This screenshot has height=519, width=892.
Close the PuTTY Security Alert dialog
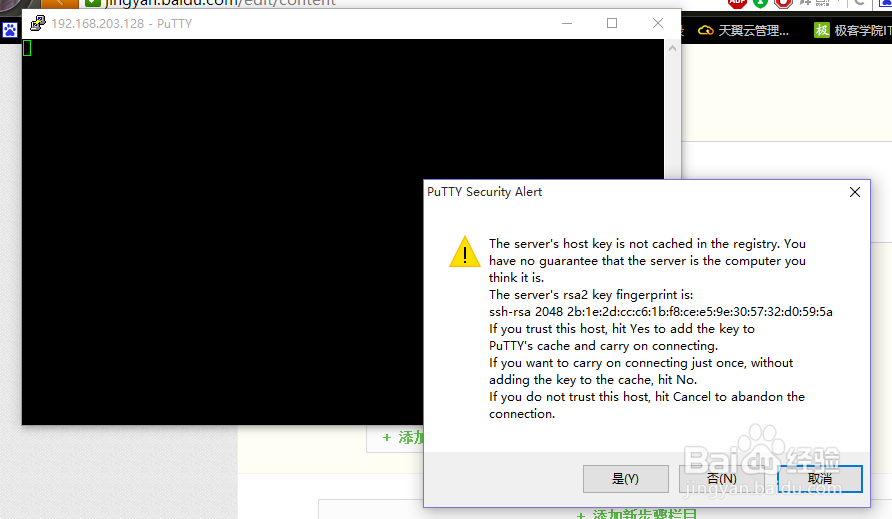click(854, 192)
